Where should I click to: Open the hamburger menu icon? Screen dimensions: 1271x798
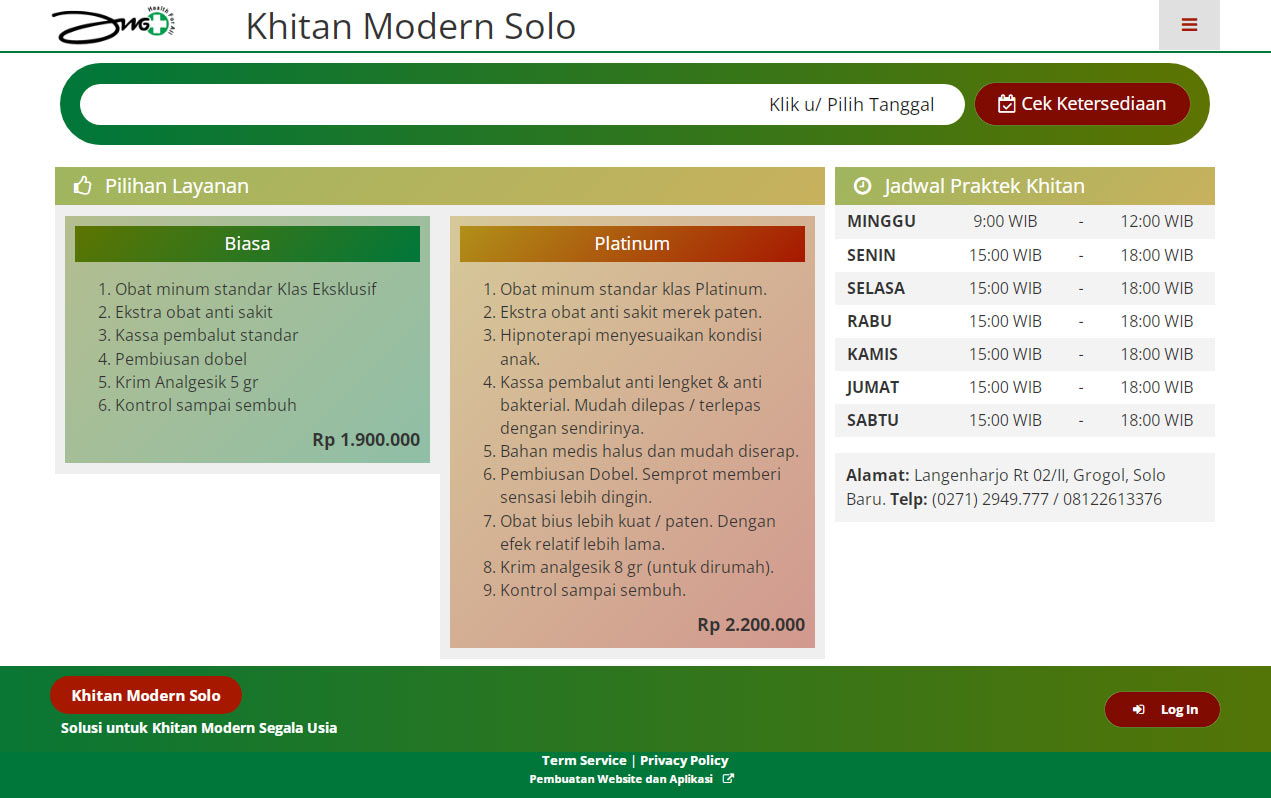(x=1189, y=25)
